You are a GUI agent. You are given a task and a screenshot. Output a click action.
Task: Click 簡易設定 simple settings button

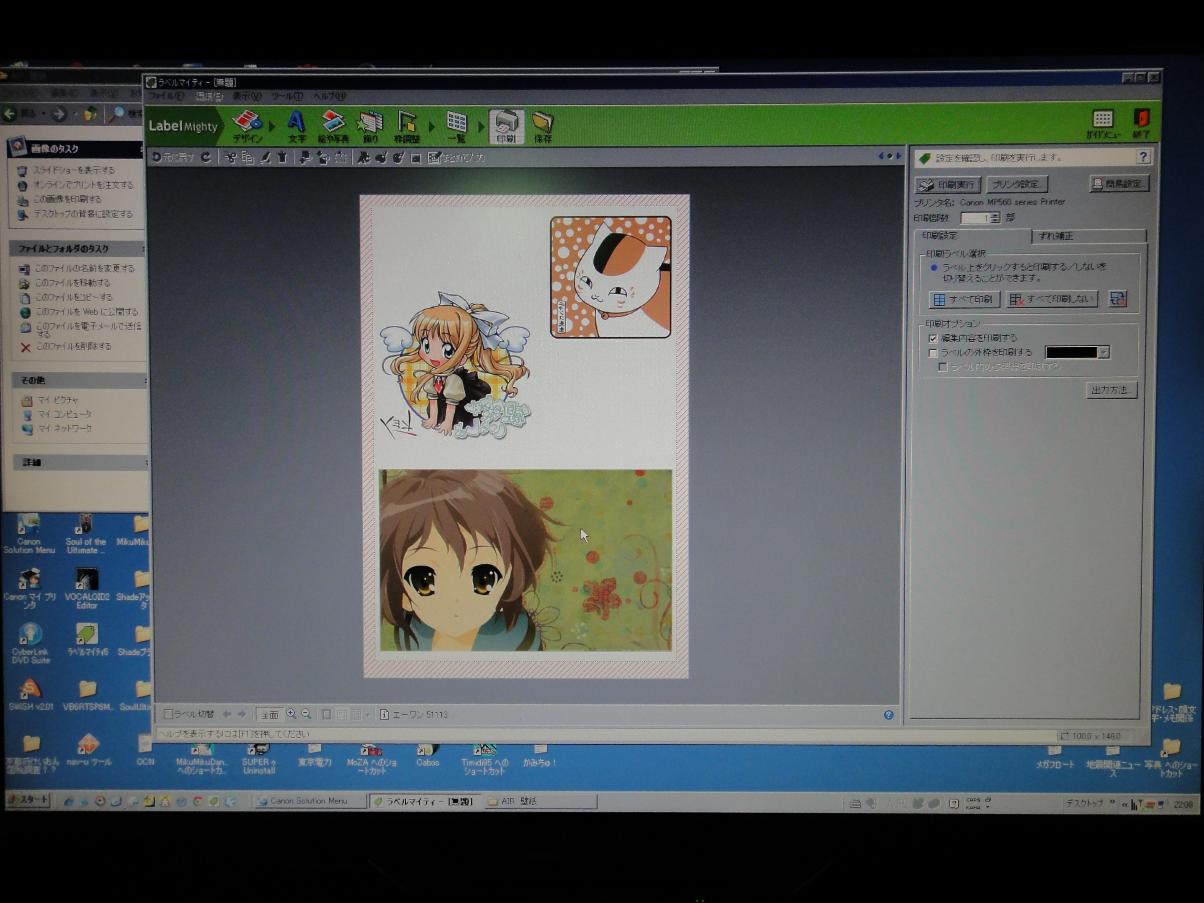pyautogui.click(x=1119, y=183)
